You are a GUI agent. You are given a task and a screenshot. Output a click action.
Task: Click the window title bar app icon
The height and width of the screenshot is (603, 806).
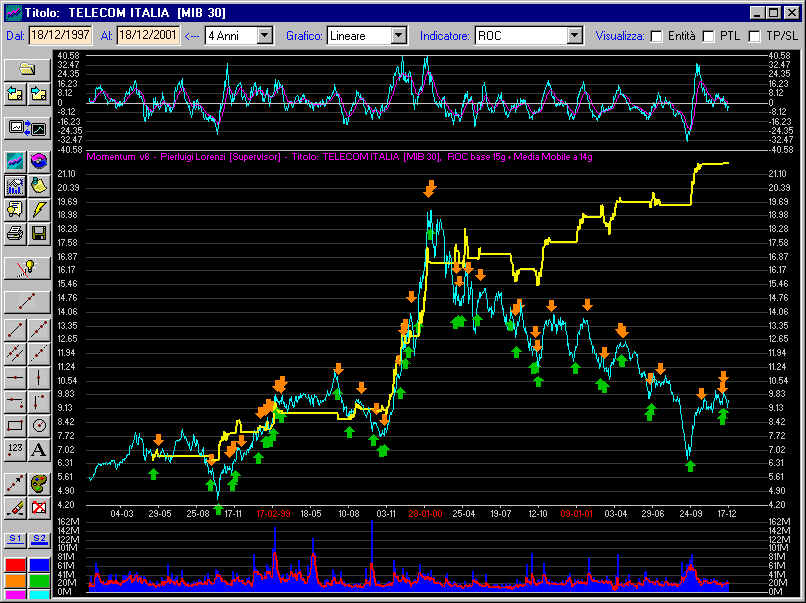point(14,13)
